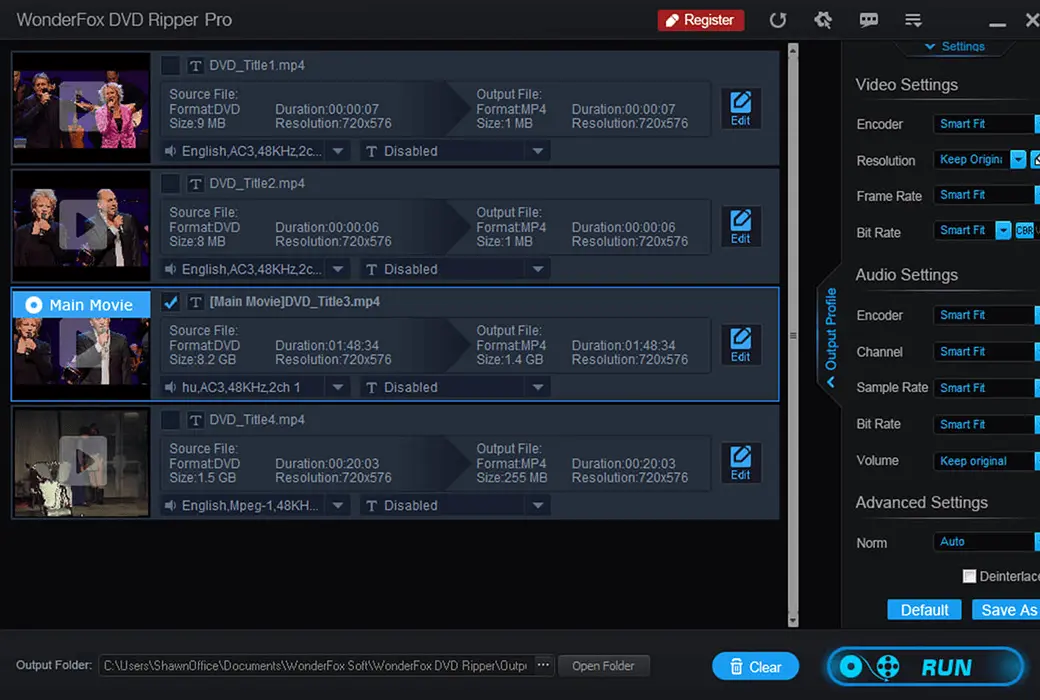
Task: Uncheck the Main Movie DVD_Title3 checkbox
Action: tap(170, 302)
